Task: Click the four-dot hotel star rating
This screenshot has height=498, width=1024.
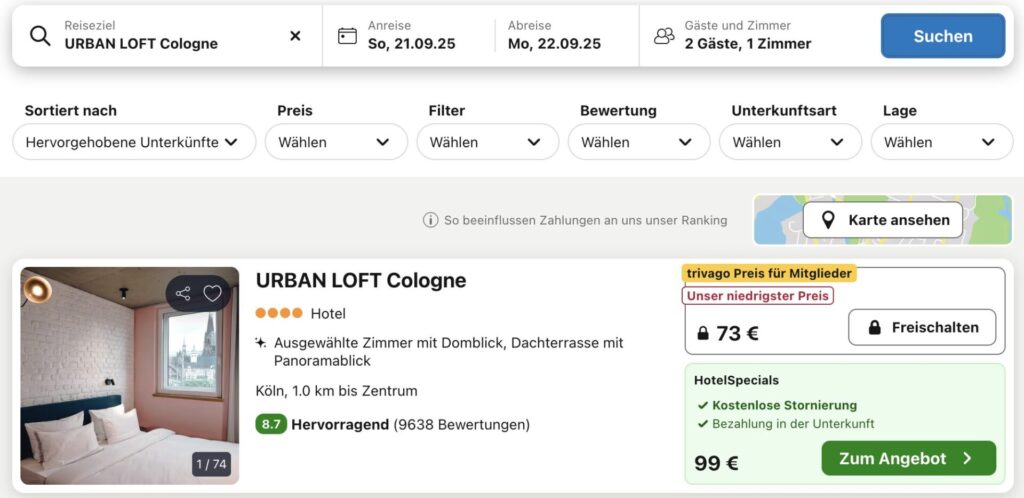Action: click(x=279, y=313)
